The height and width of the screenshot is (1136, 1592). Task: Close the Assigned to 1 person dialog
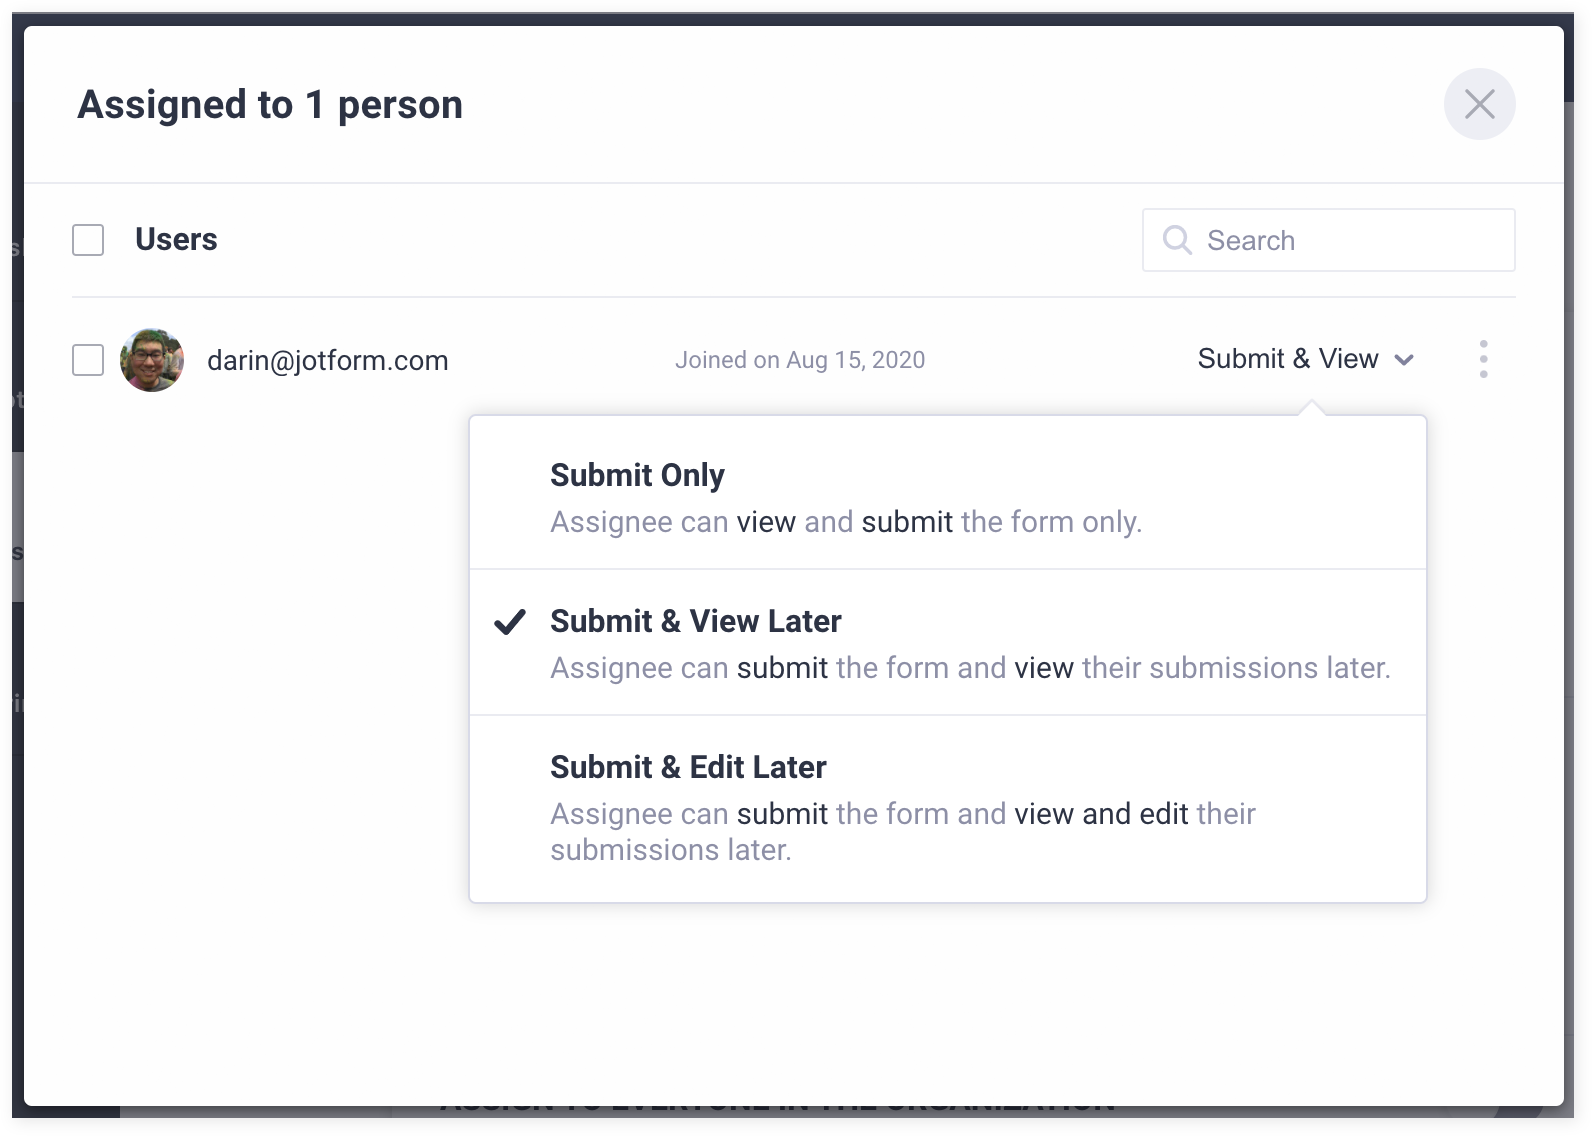[1479, 104]
